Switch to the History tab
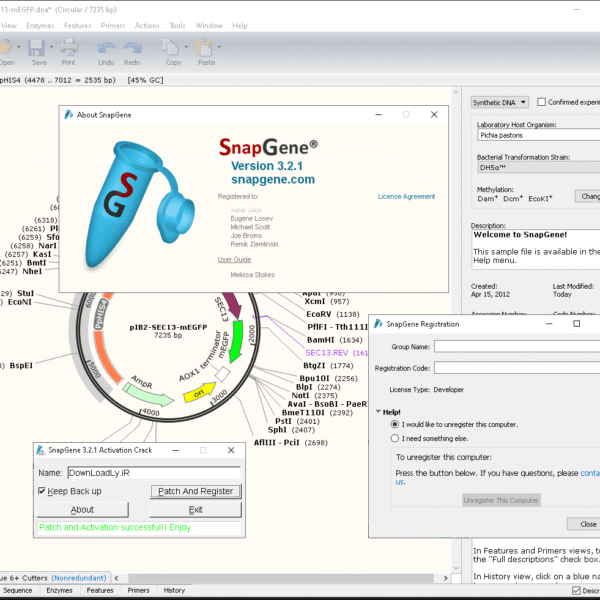 point(174,590)
